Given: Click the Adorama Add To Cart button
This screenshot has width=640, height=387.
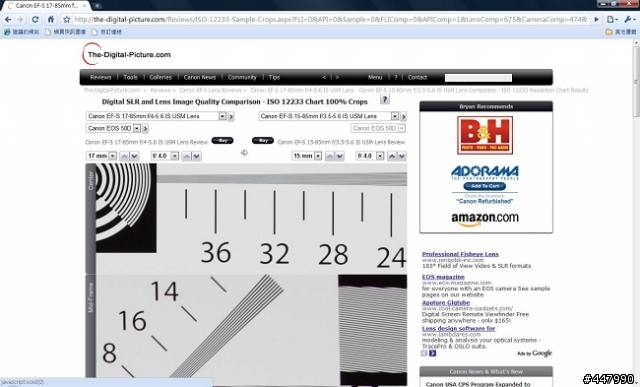Looking at the screenshot, I should pos(484,186).
